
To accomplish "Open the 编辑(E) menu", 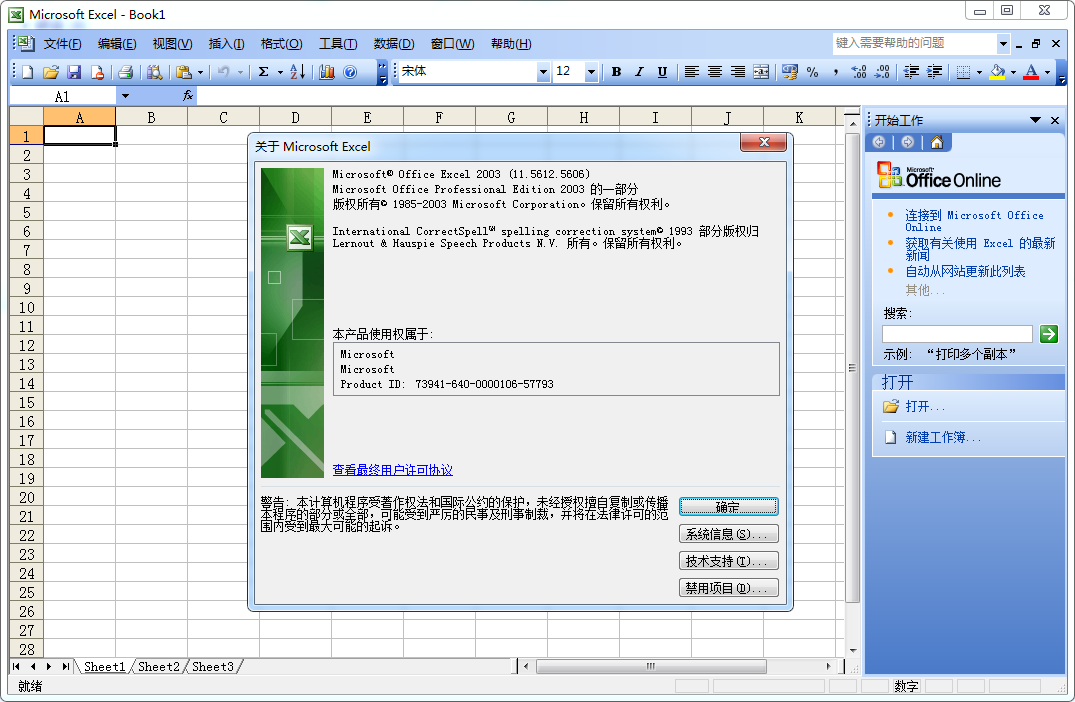I will point(117,44).
